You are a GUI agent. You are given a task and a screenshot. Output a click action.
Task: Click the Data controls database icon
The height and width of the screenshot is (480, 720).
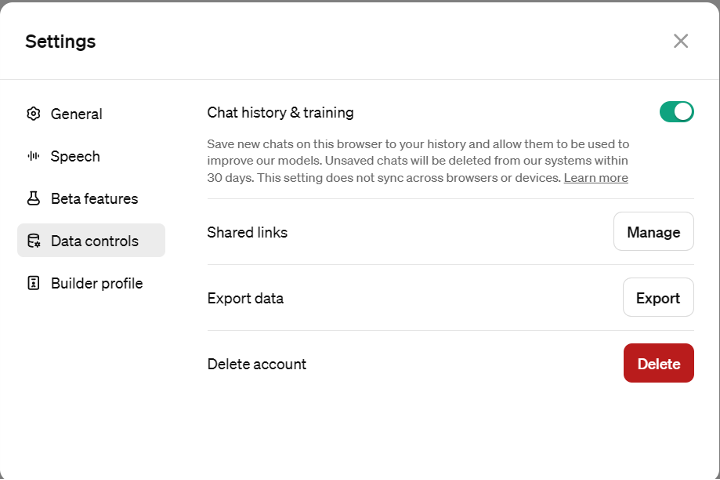(x=33, y=241)
